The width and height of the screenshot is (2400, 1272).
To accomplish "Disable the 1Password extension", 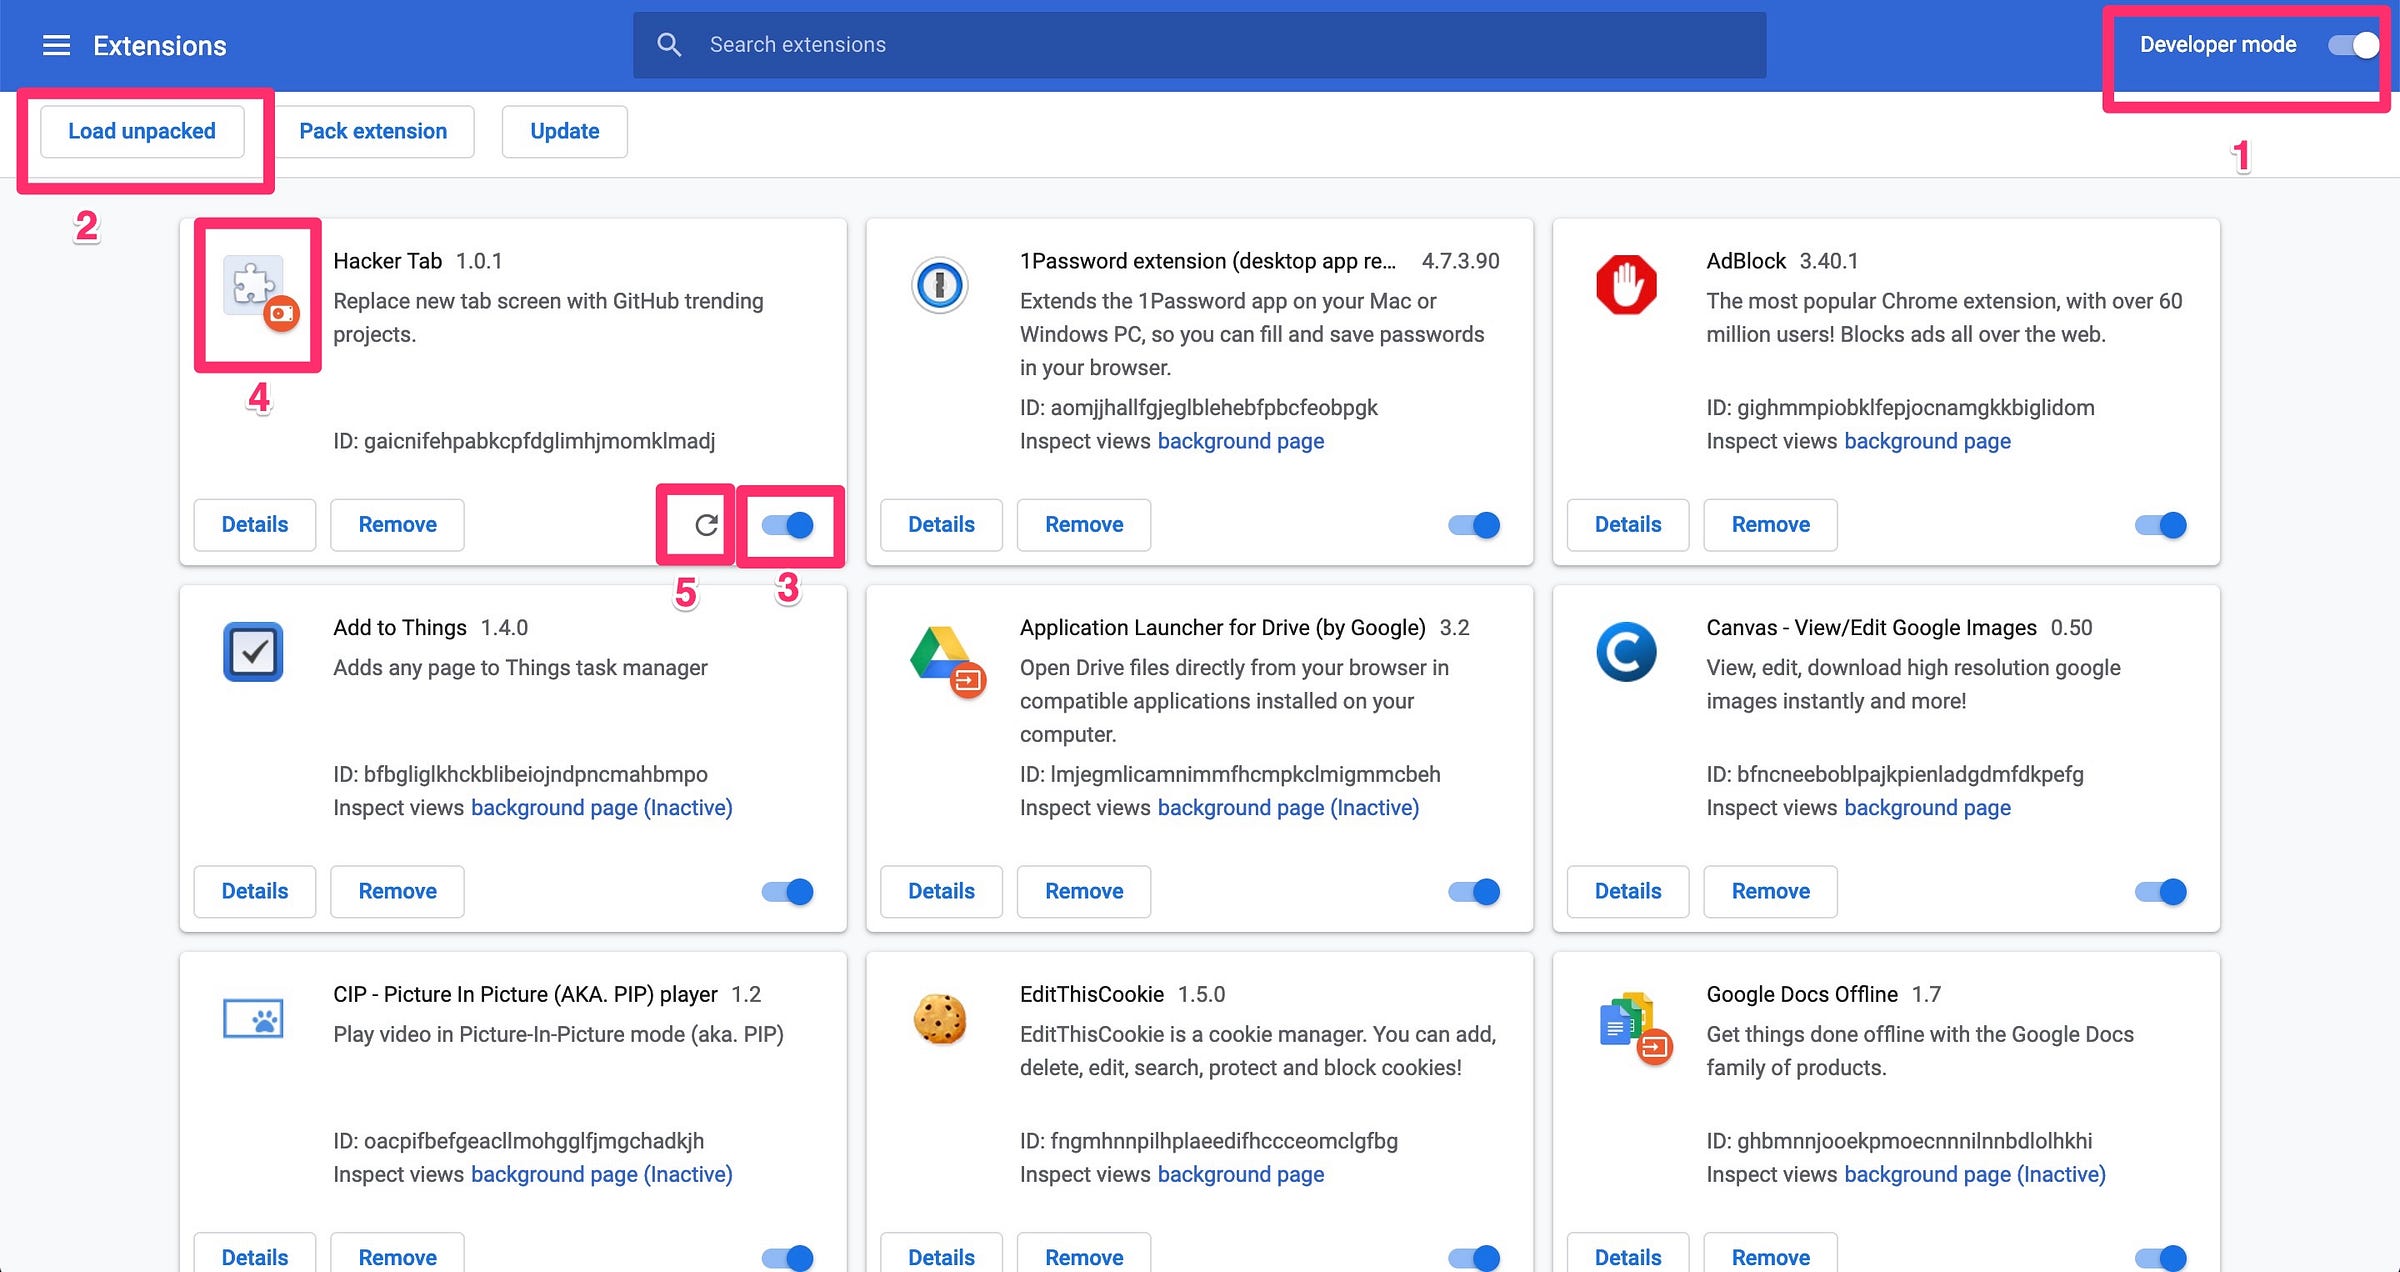I will point(1474,525).
